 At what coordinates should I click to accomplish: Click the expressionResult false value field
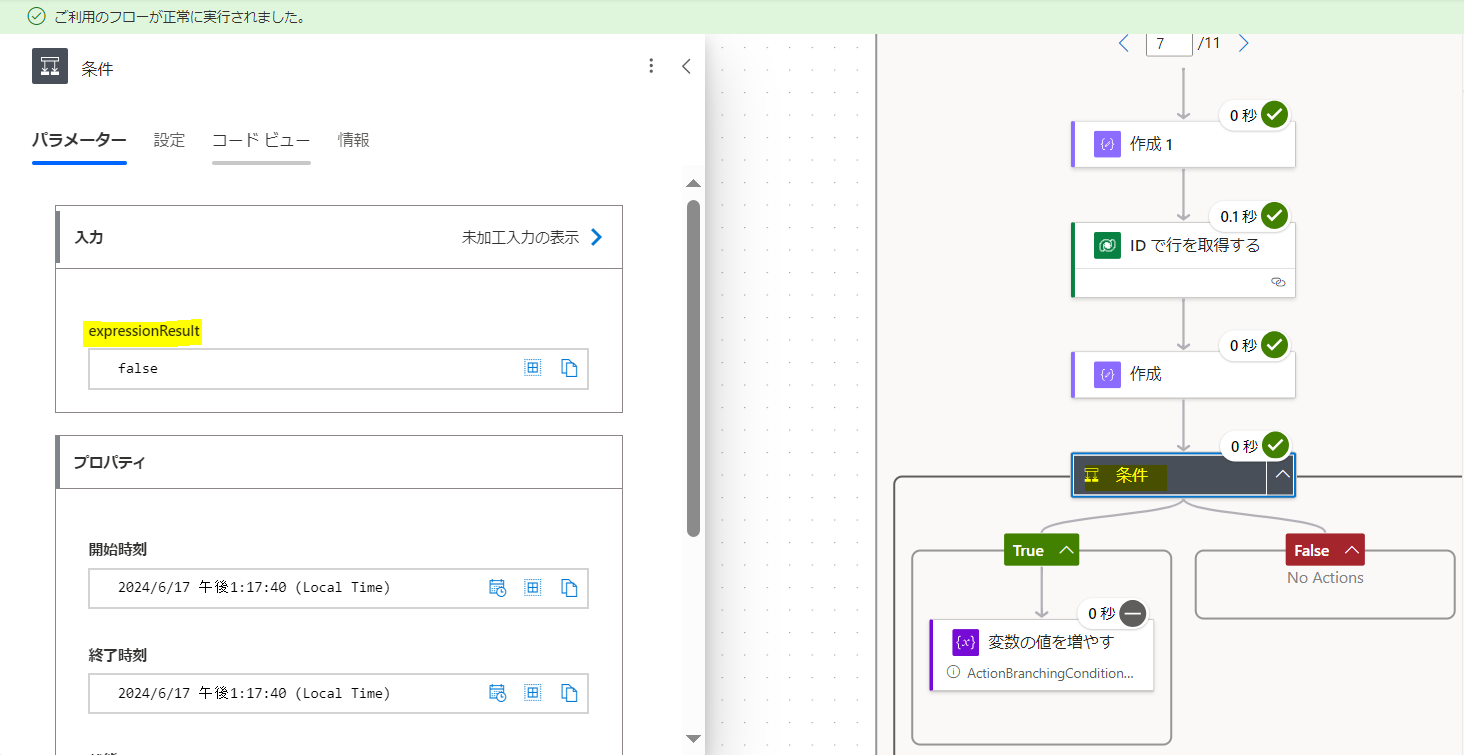338,368
